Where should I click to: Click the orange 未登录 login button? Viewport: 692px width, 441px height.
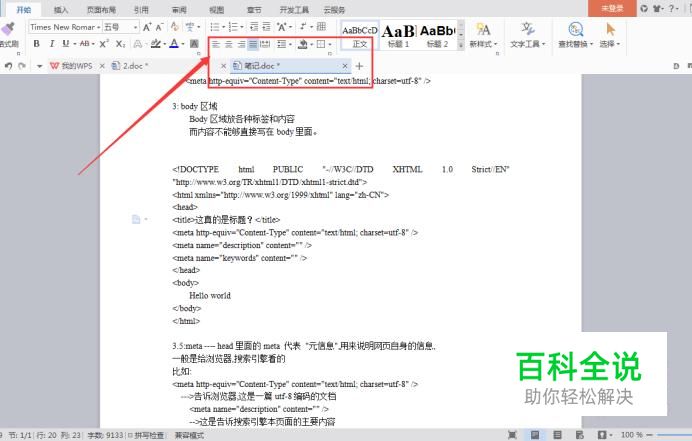[x=612, y=8]
